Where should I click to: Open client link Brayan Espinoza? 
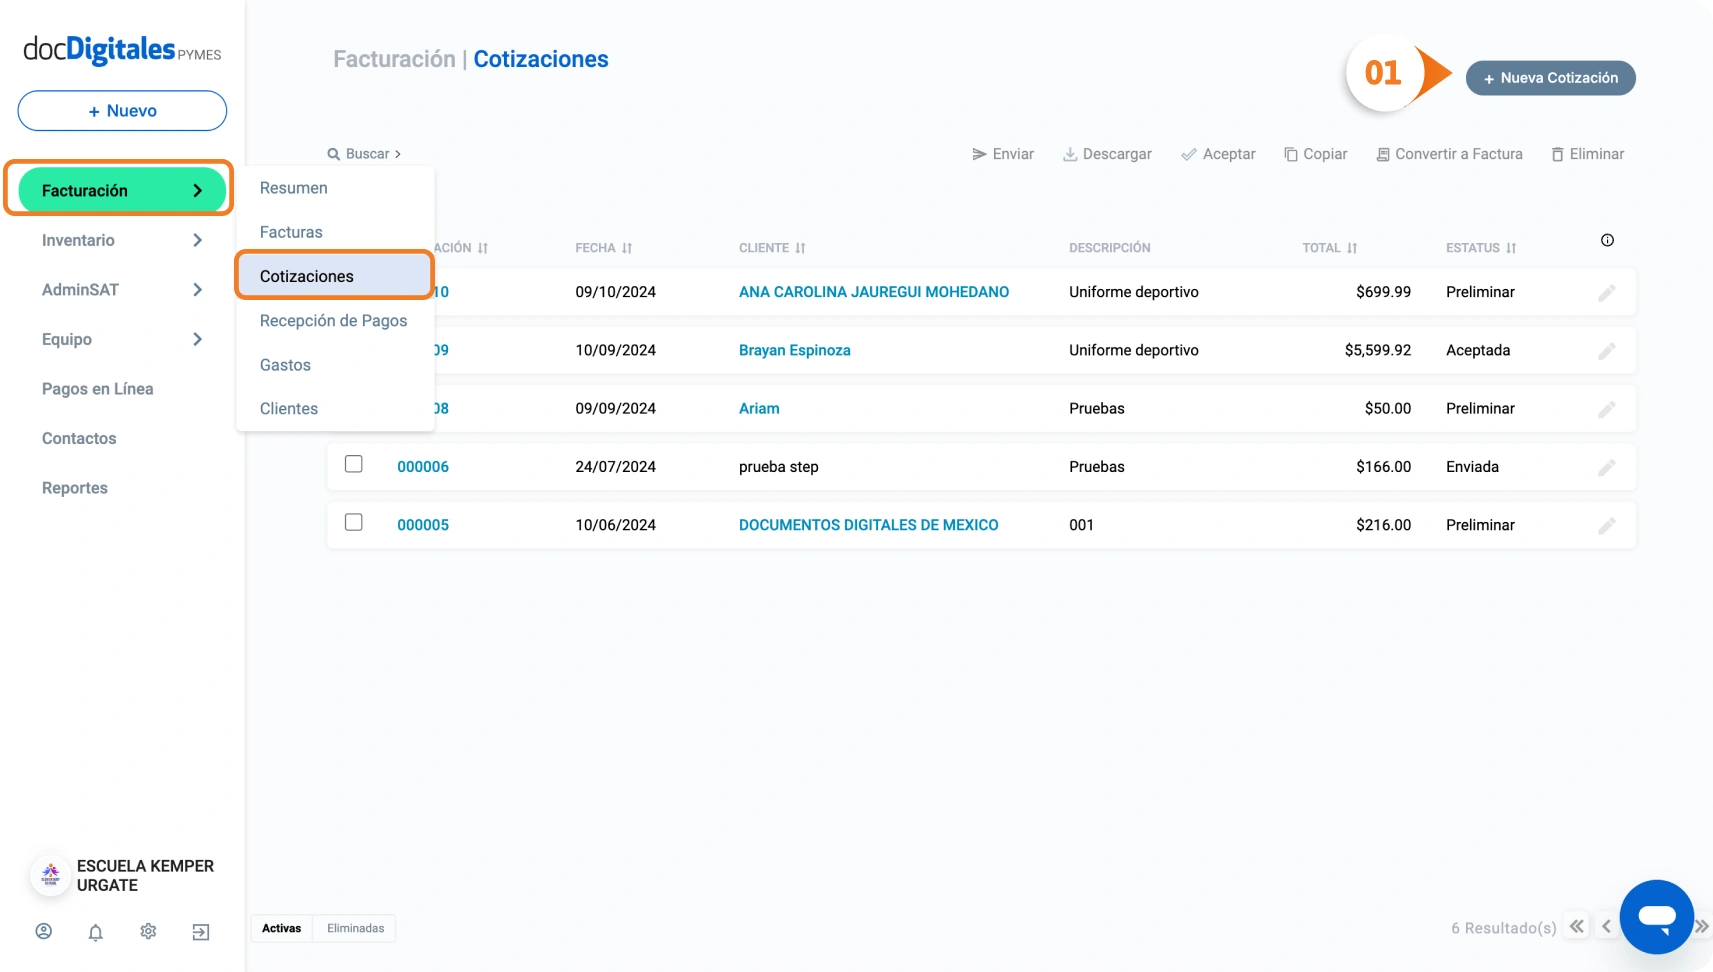pyautogui.click(x=794, y=351)
